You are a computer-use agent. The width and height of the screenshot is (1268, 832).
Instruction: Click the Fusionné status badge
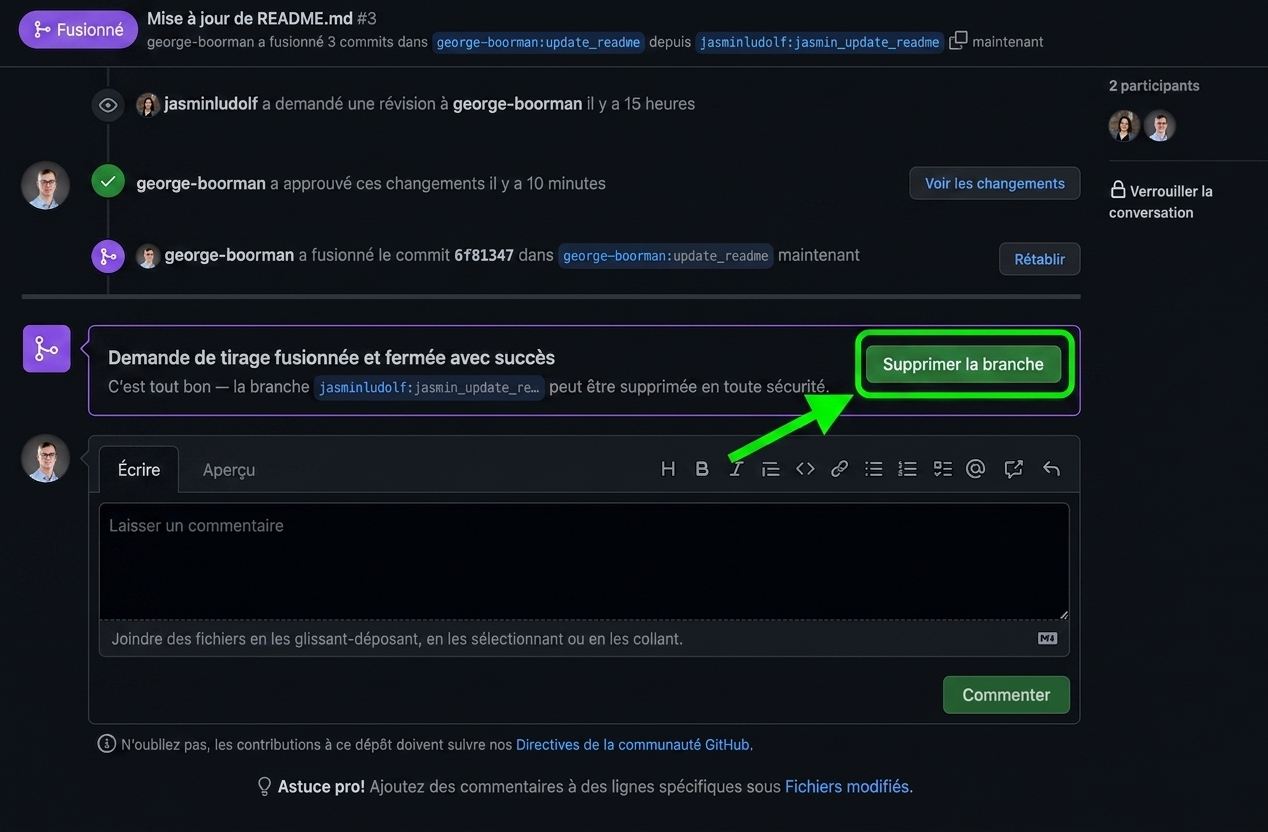(78, 30)
